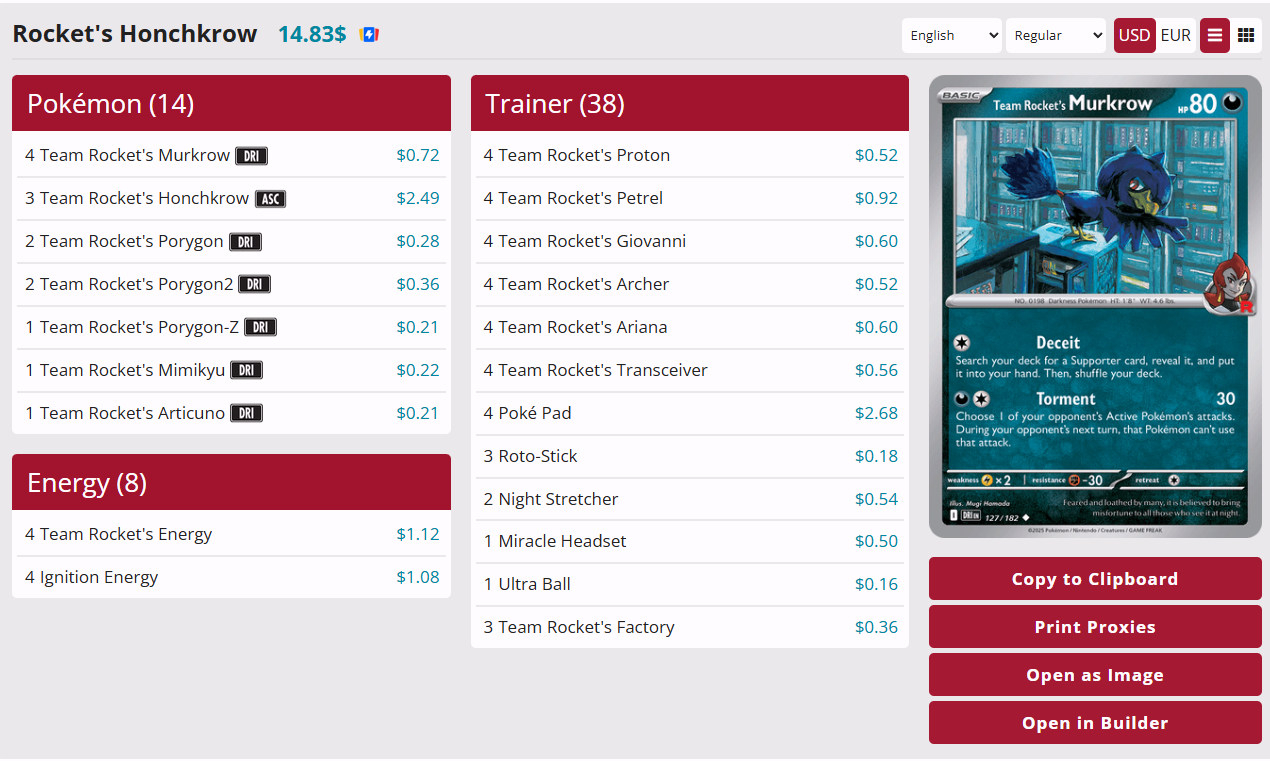Image resolution: width=1270 pixels, height=761 pixels.
Task: Click the $1.12 Team Rocket's Energy price
Action: 418,535
